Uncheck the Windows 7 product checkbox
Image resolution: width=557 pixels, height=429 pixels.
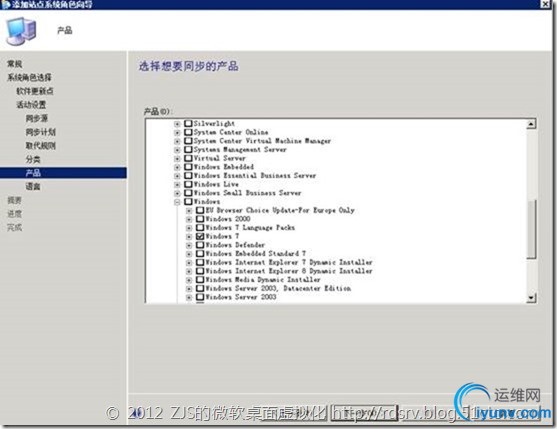(200, 236)
